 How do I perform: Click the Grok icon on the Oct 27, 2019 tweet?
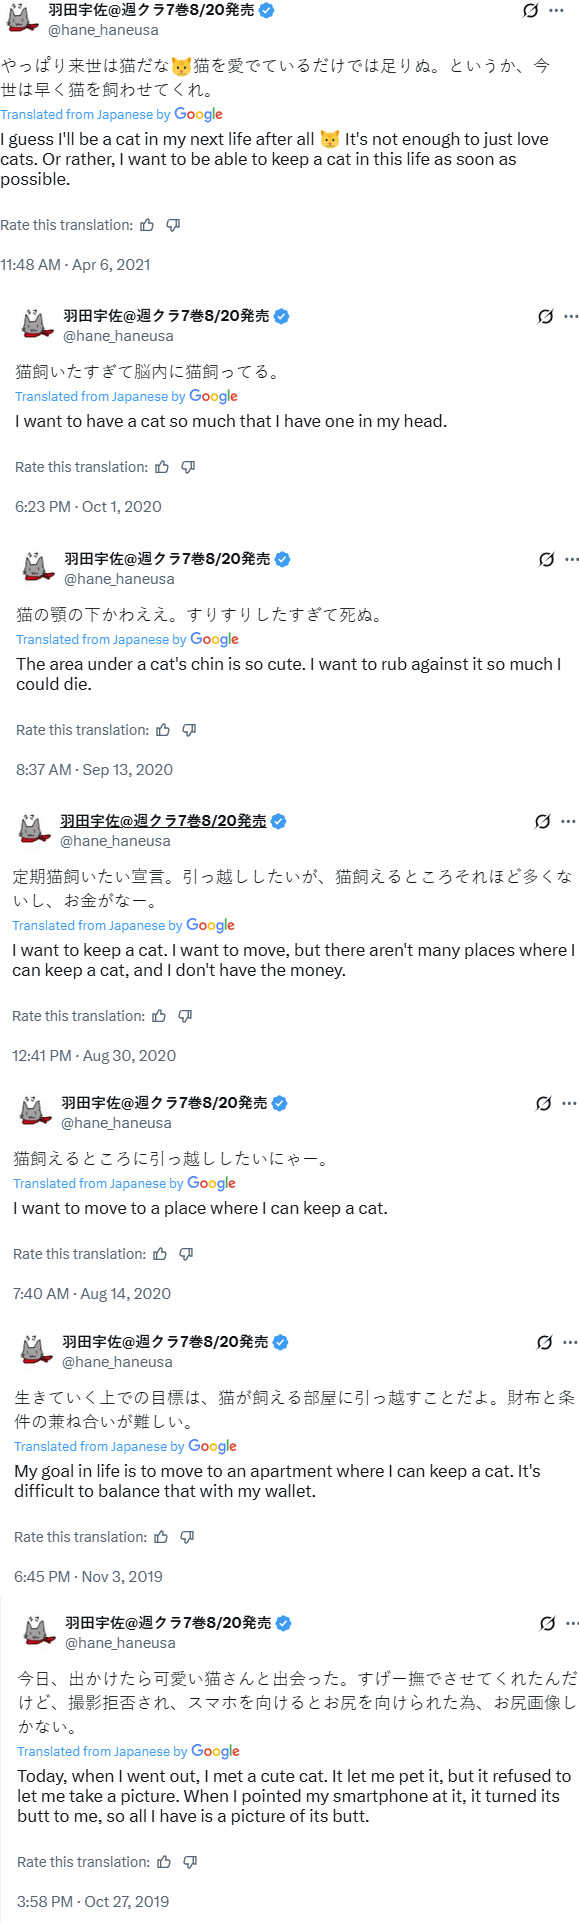click(547, 1623)
